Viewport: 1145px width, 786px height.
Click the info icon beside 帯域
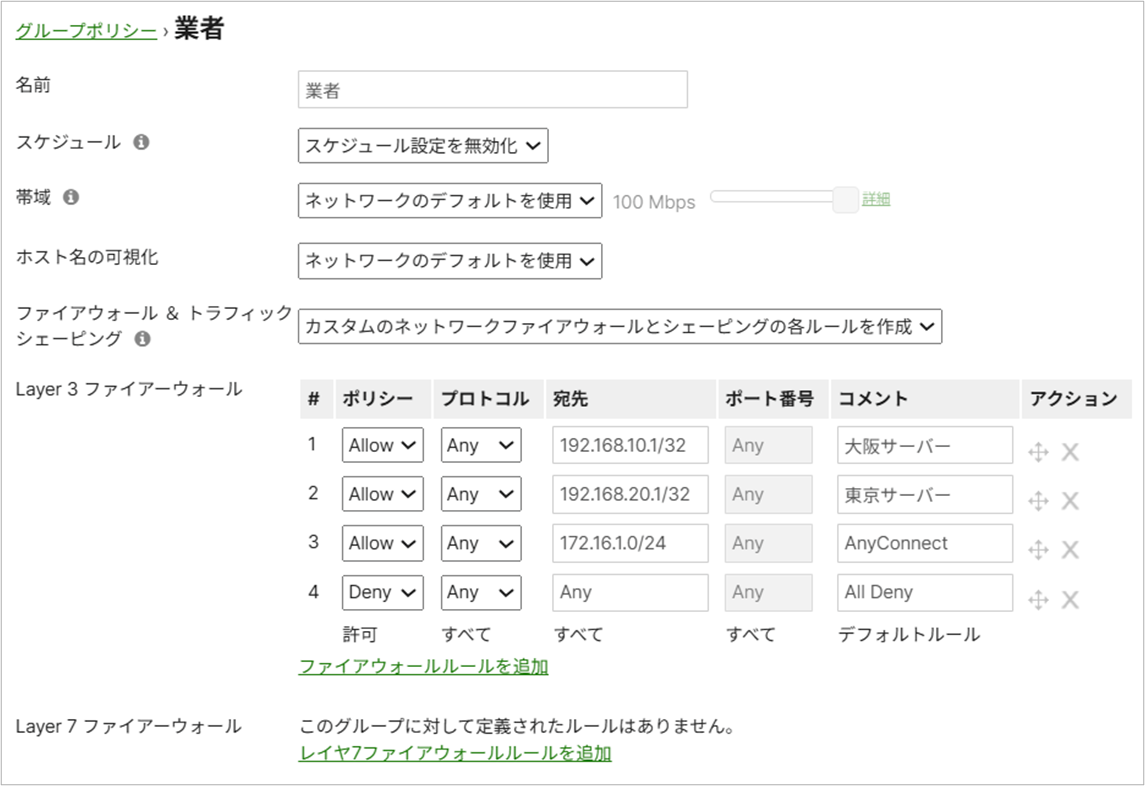click(x=71, y=197)
